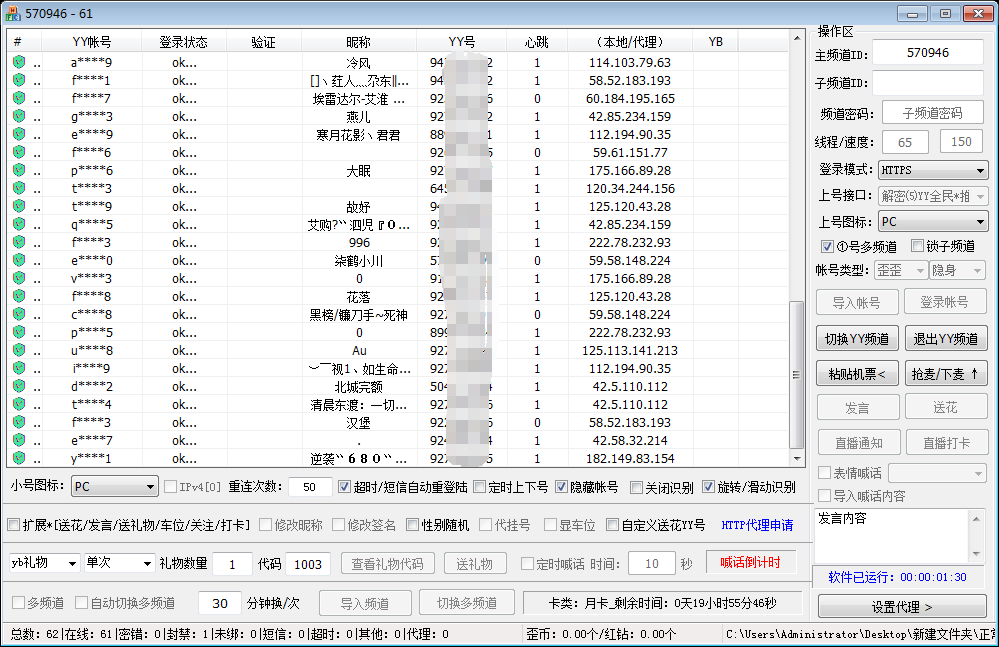This screenshot has height=647, width=999.
Task: Select IP cell 182.149.83.154
Action: pos(629,459)
